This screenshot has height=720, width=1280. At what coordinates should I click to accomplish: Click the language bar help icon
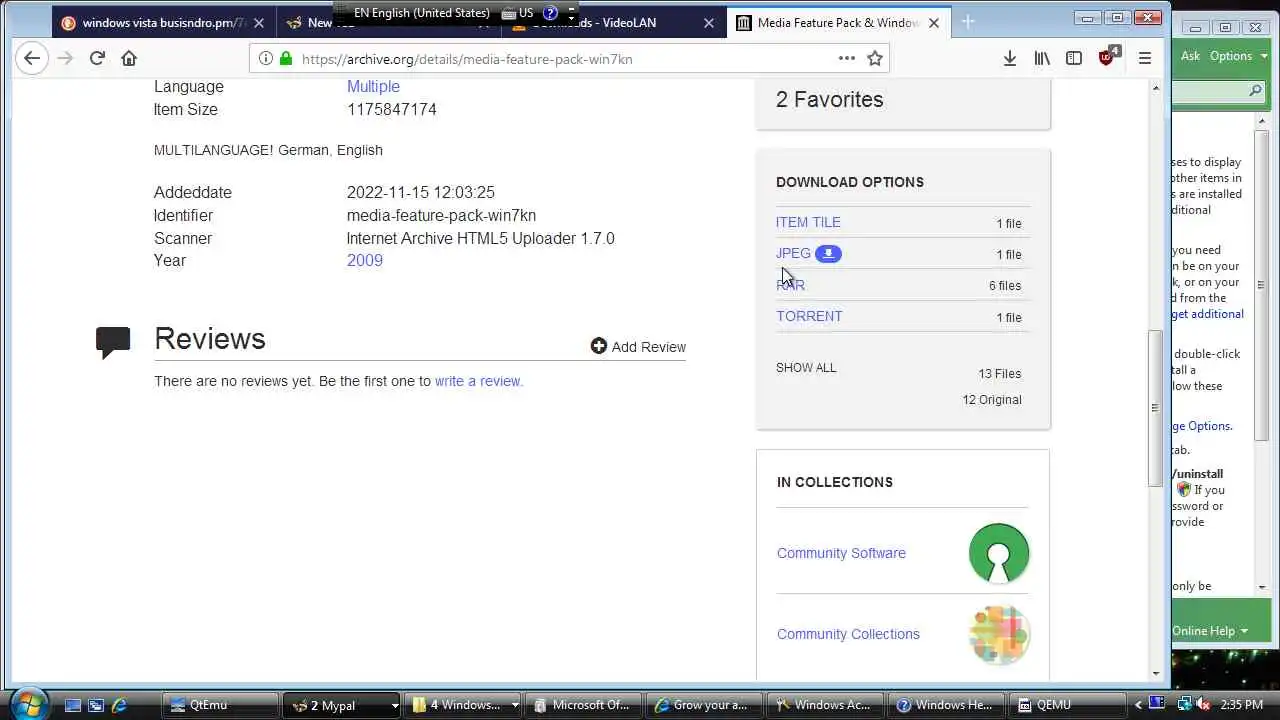[550, 13]
